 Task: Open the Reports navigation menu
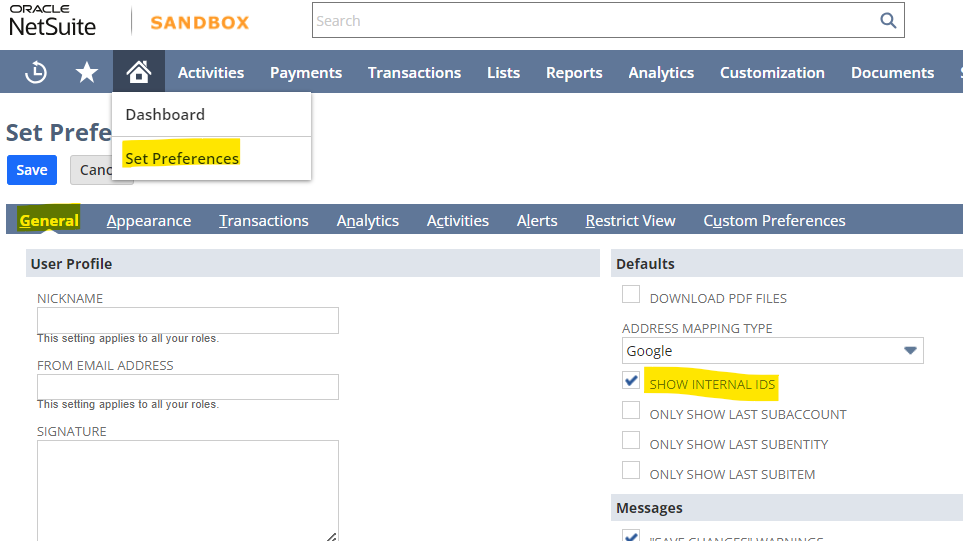574,72
